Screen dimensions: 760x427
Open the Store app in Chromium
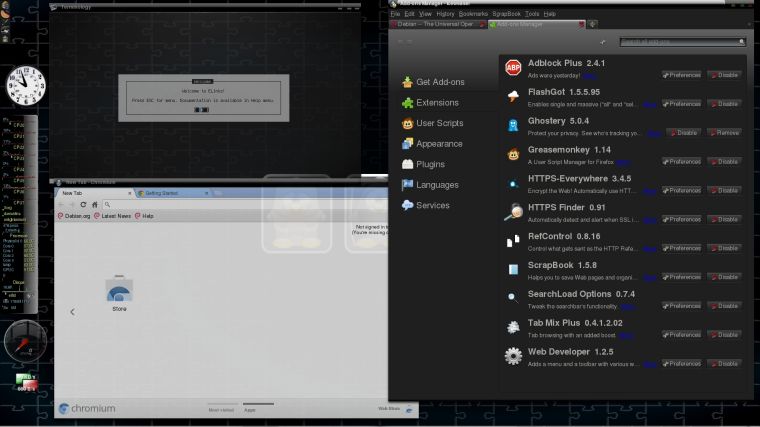click(119, 293)
